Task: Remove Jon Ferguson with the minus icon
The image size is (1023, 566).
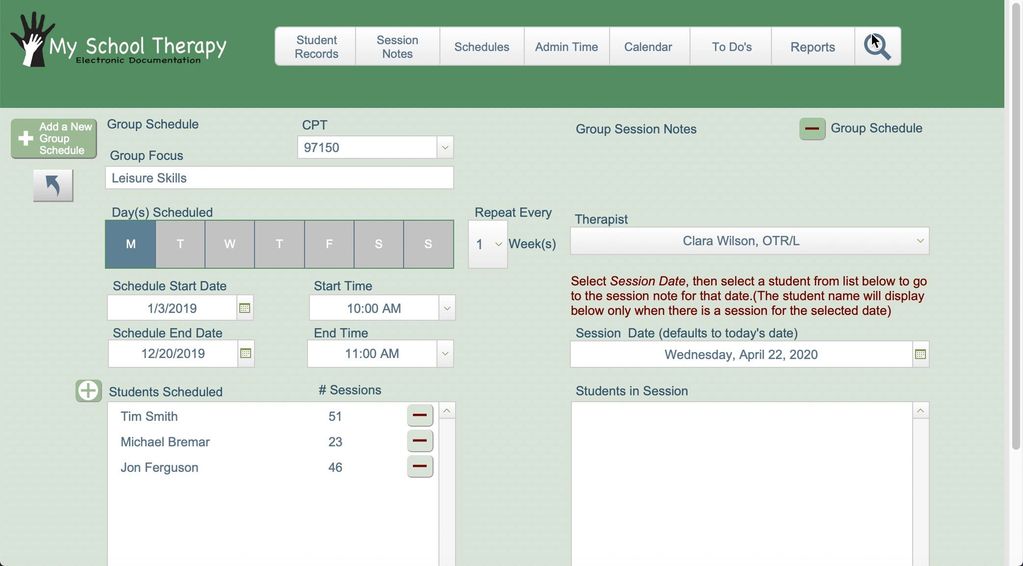Action: 420,467
